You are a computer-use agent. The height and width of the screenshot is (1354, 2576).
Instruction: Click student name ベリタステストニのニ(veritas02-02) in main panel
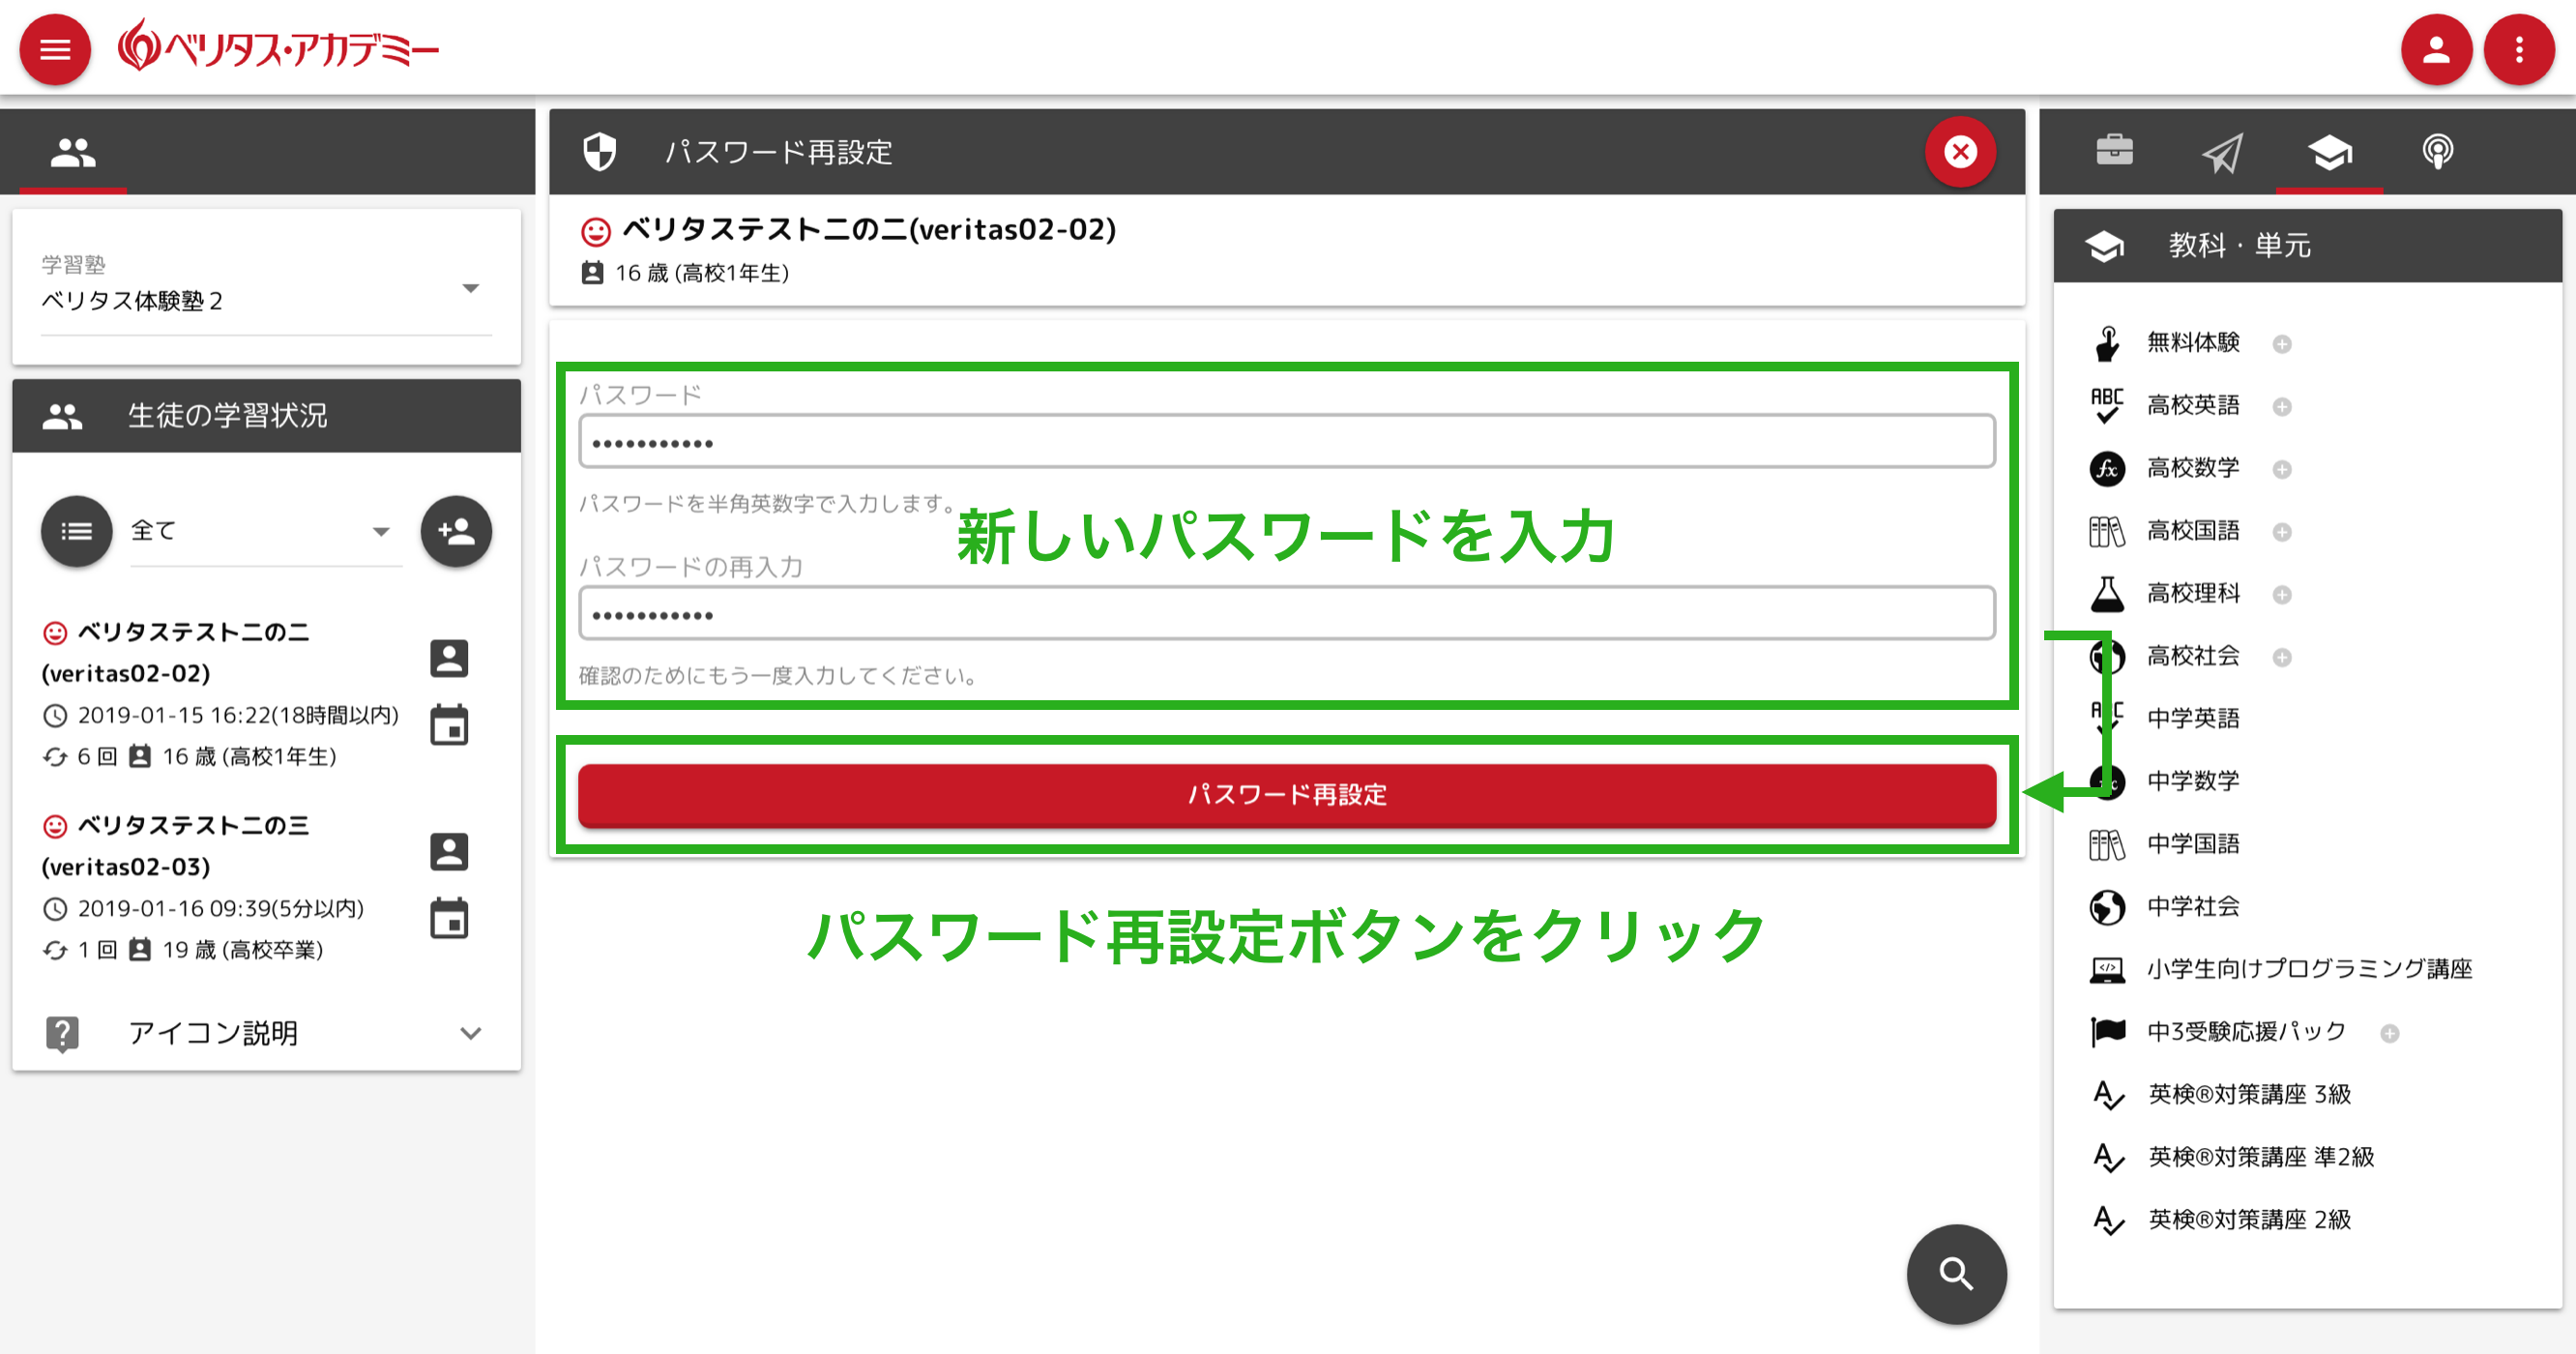868,230
